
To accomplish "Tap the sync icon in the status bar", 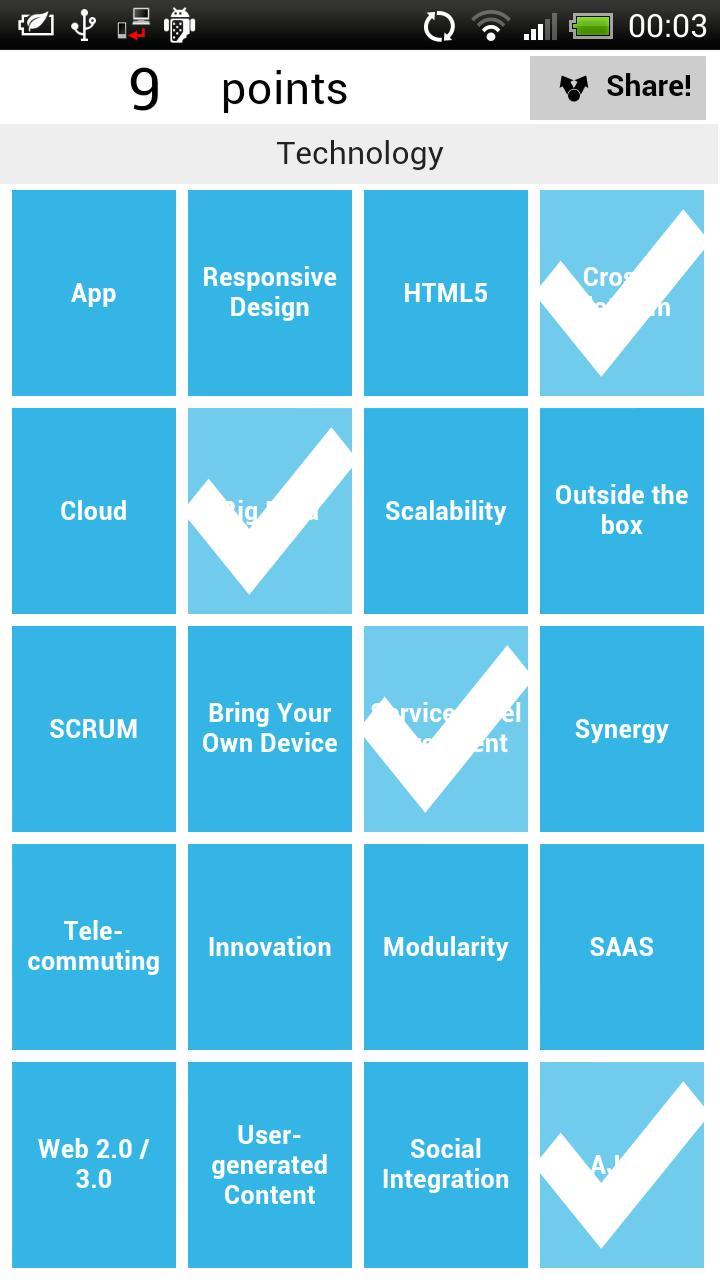I will pyautogui.click(x=438, y=24).
